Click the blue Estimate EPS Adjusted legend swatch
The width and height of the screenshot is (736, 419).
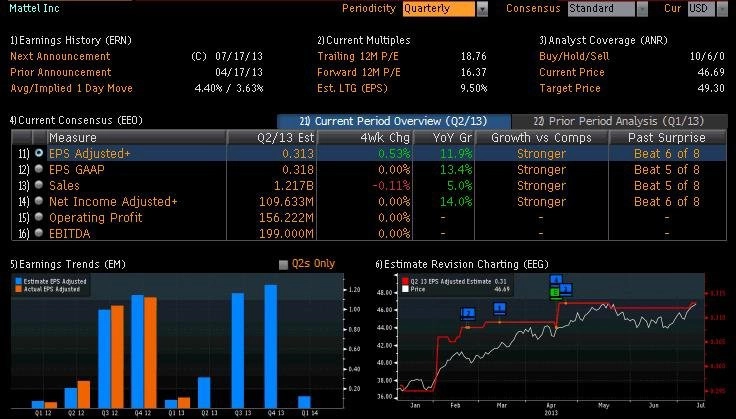tap(19, 282)
